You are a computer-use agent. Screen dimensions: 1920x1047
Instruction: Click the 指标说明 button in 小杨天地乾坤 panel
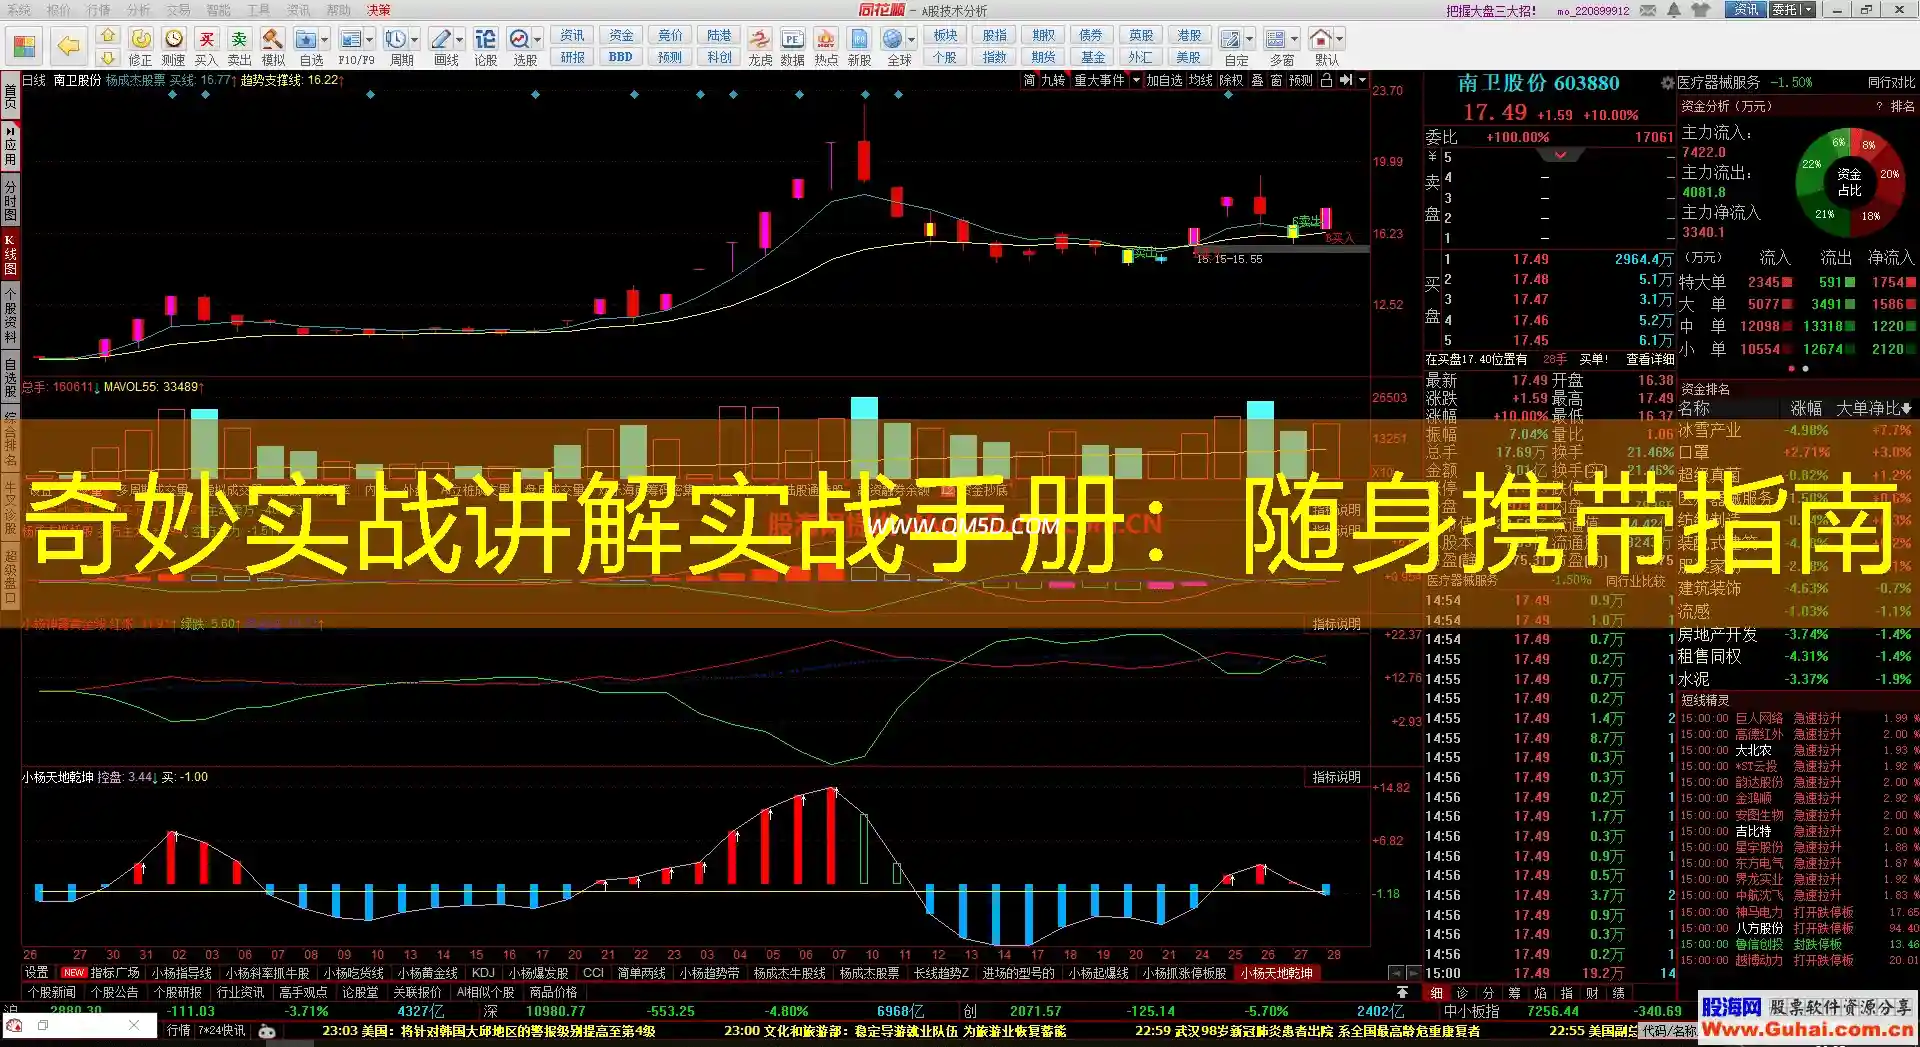(1336, 777)
